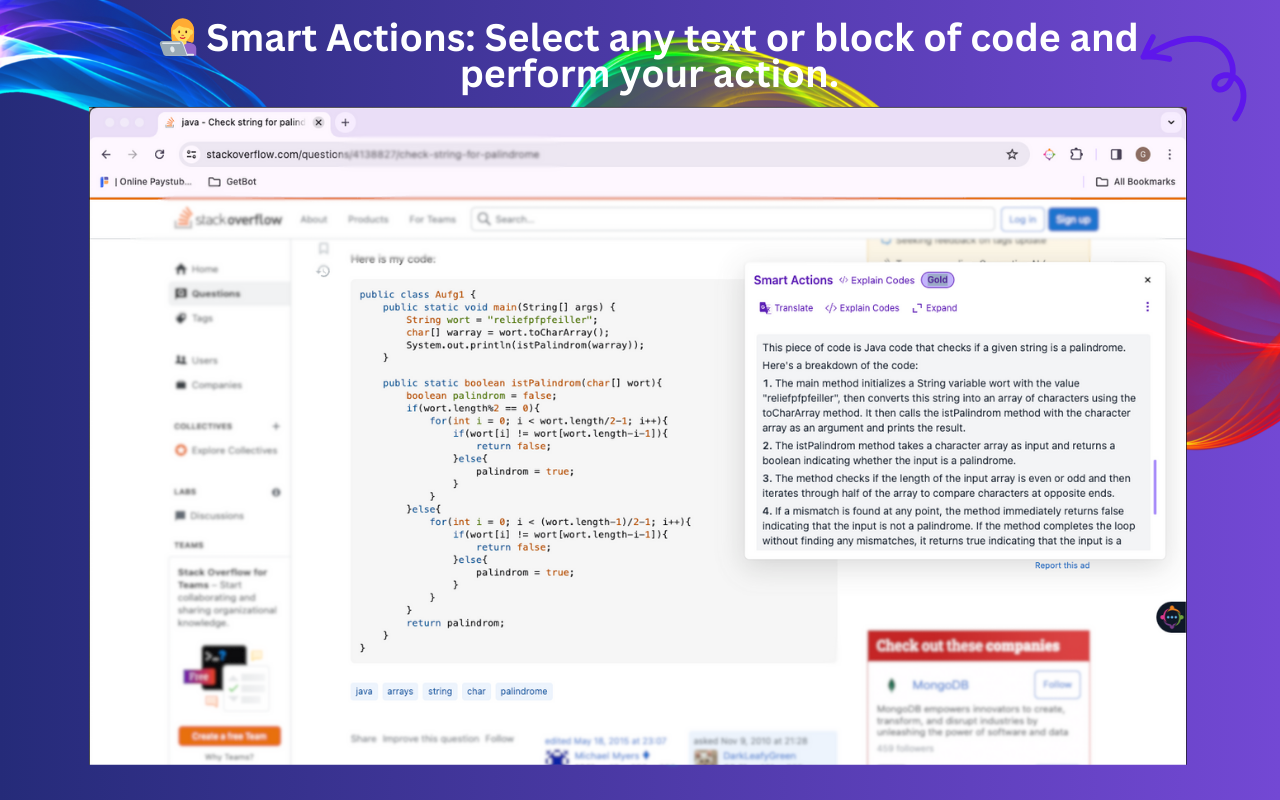Open the string tag

coord(440,691)
